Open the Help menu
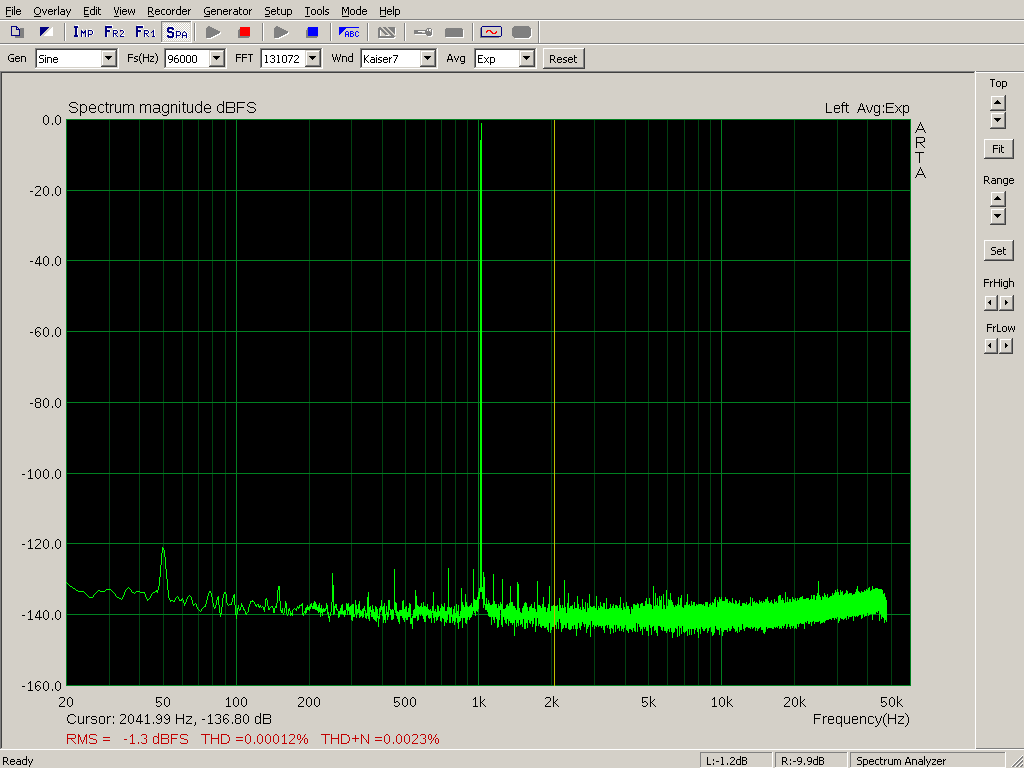 point(390,11)
